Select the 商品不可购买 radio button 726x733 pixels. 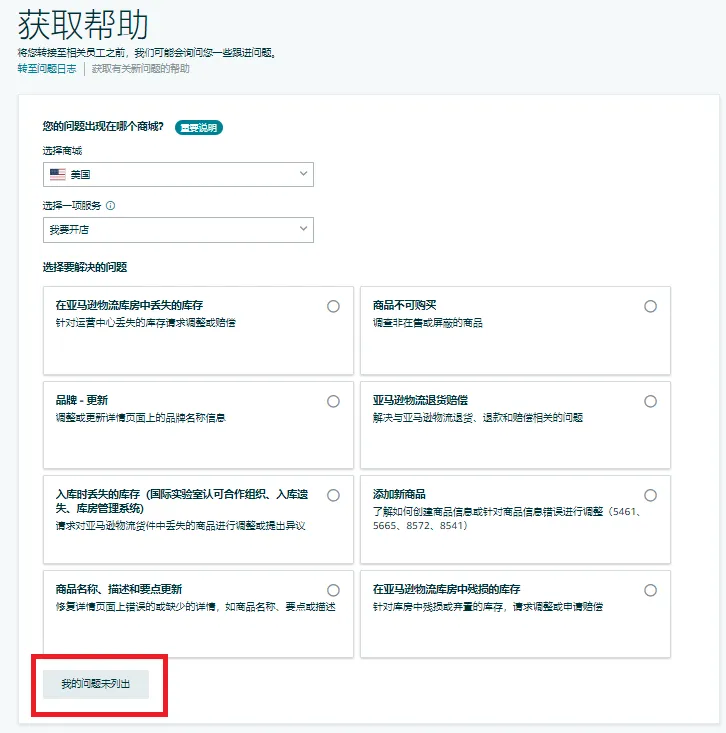point(650,307)
